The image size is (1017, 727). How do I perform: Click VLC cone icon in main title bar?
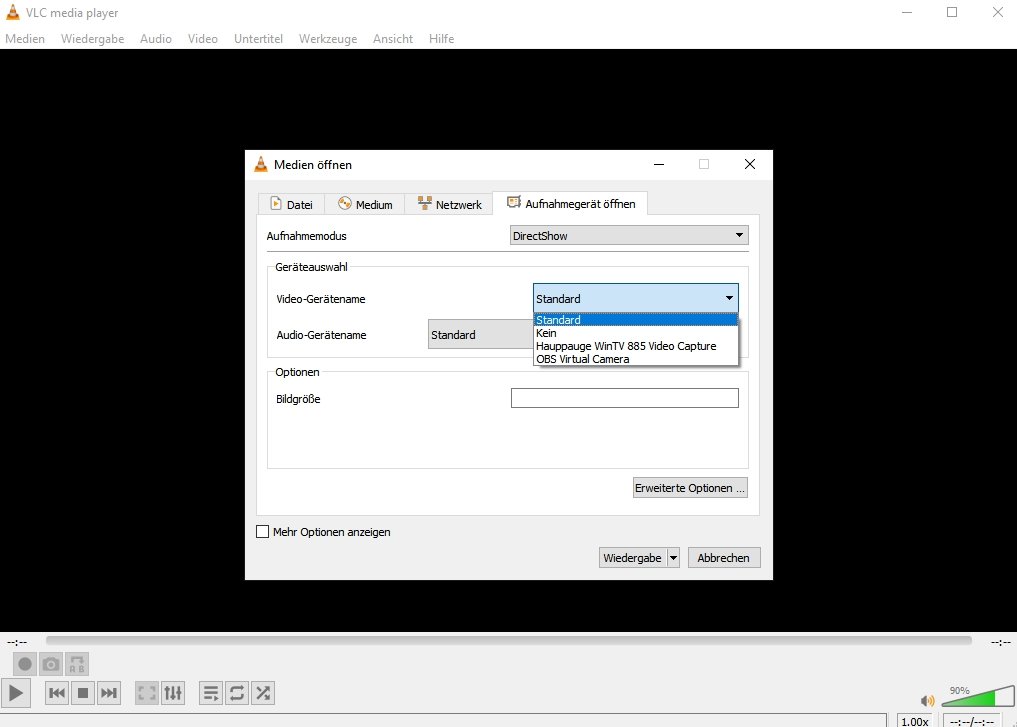click(x=12, y=12)
